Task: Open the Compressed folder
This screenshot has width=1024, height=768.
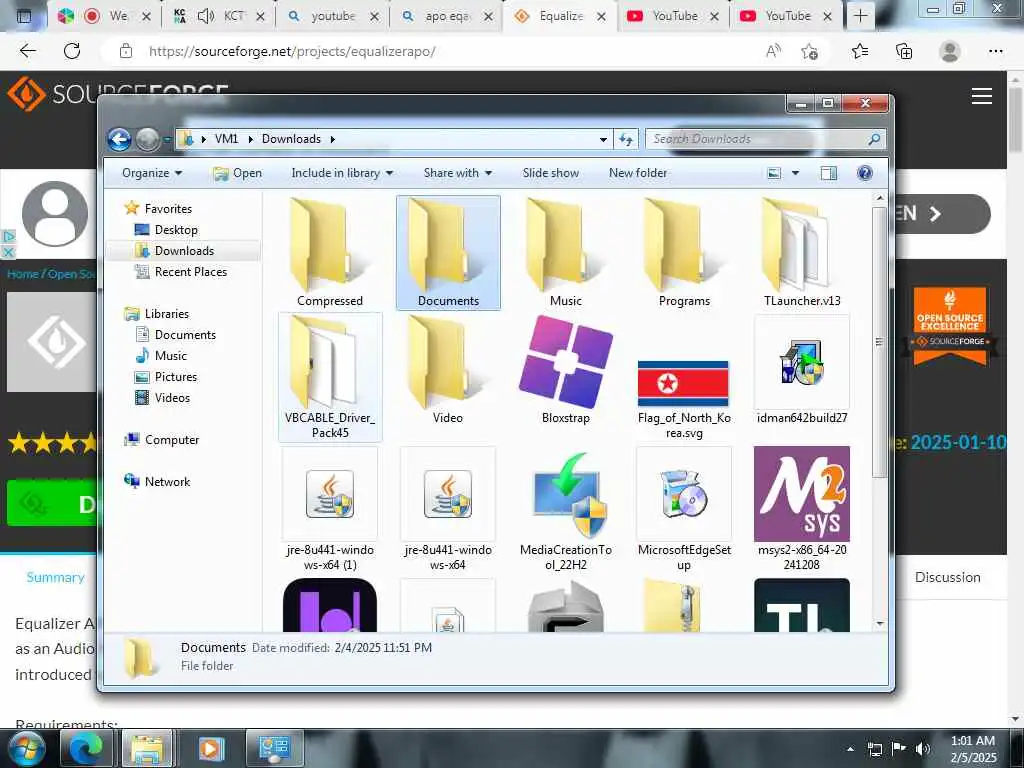Action: point(330,253)
